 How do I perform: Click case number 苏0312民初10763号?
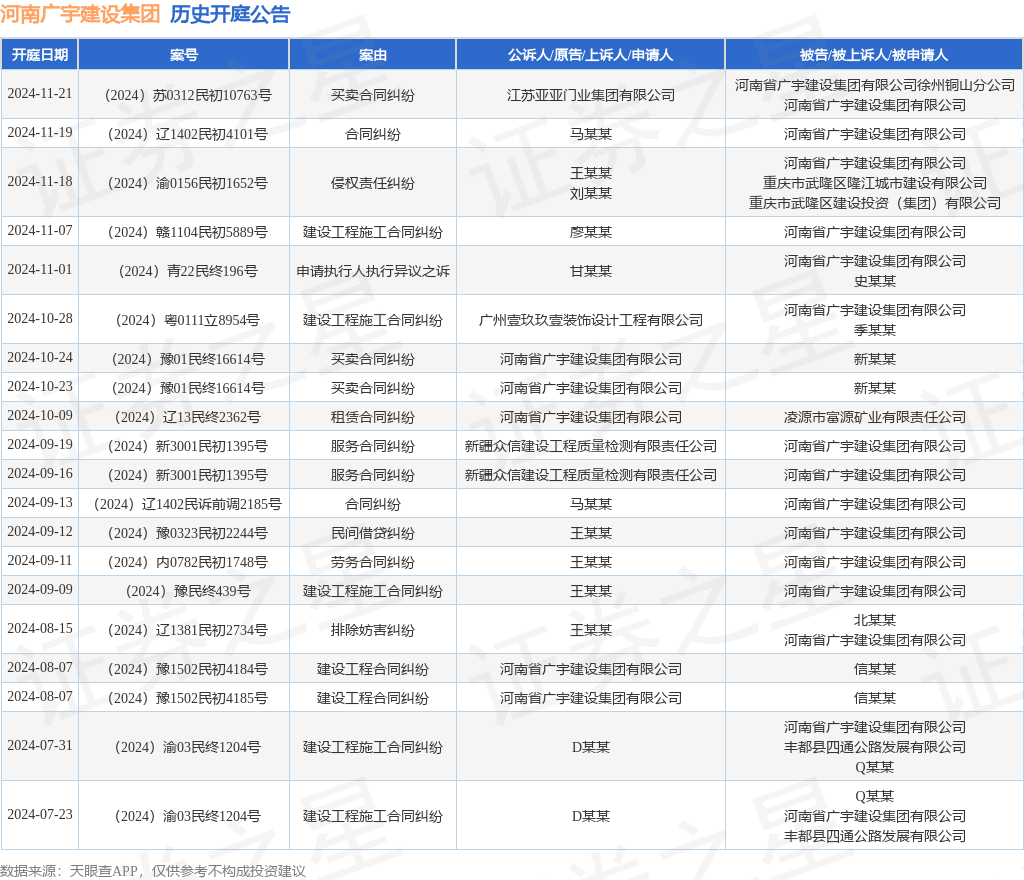(x=188, y=95)
